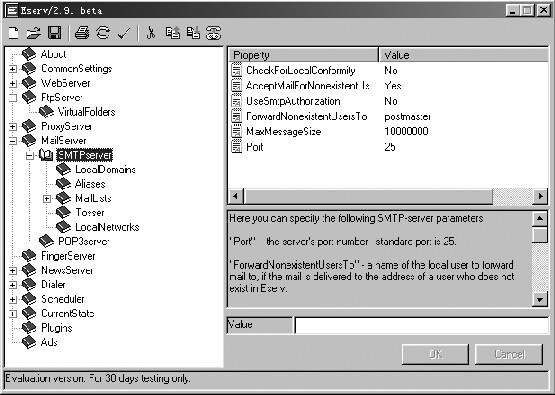Click the description pane scroll down arrow
Image resolution: width=555 pixels, height=395 pixels.
pyautogui.click(x=539, y=299)
